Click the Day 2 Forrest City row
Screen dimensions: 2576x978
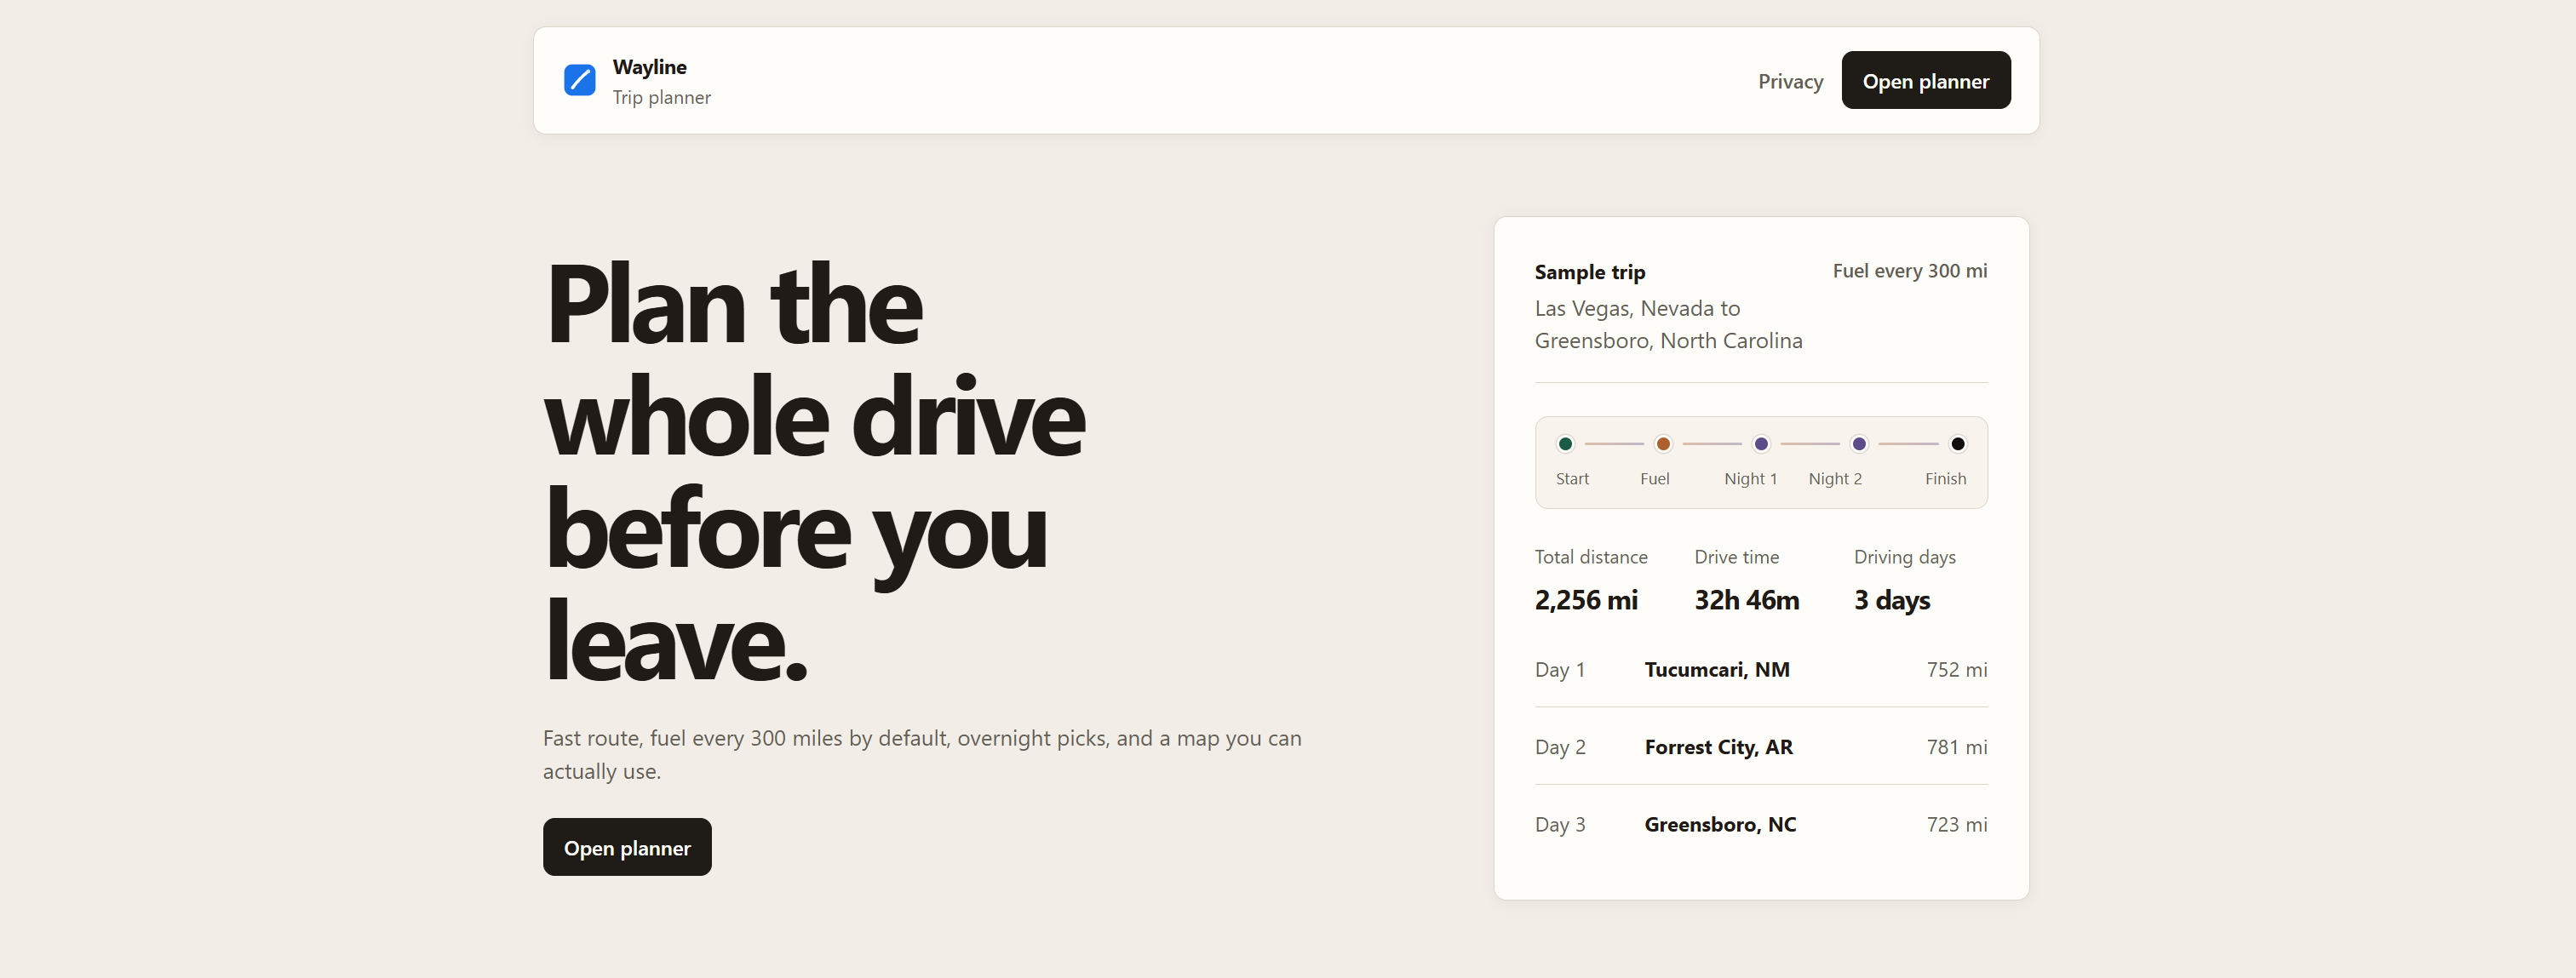[1760, 747]
